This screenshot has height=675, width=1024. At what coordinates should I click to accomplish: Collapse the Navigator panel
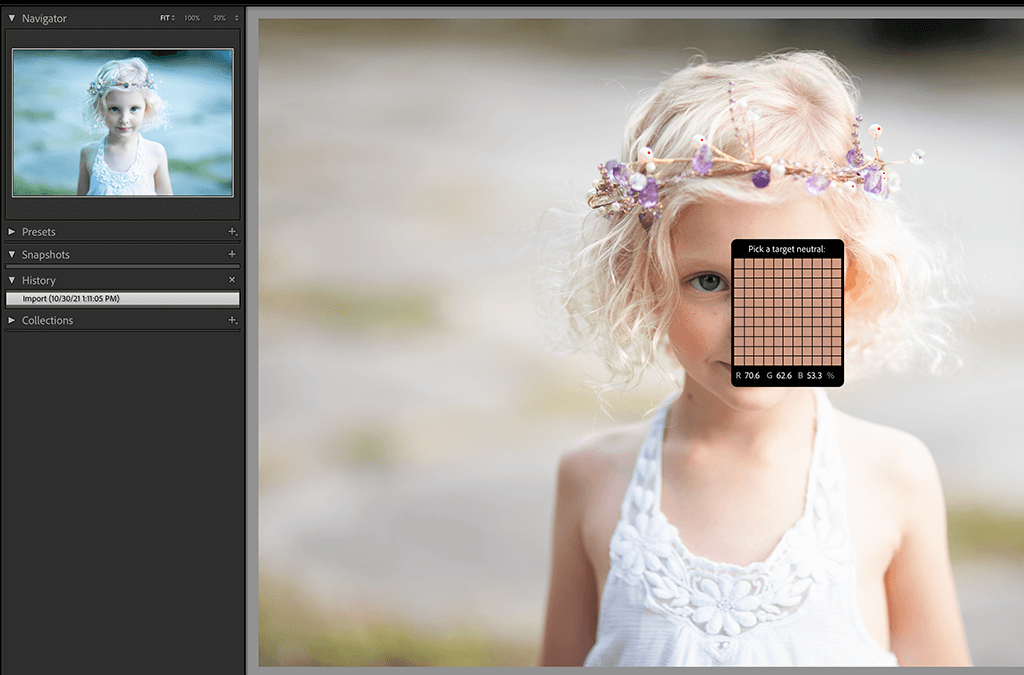tap(10, 17)
